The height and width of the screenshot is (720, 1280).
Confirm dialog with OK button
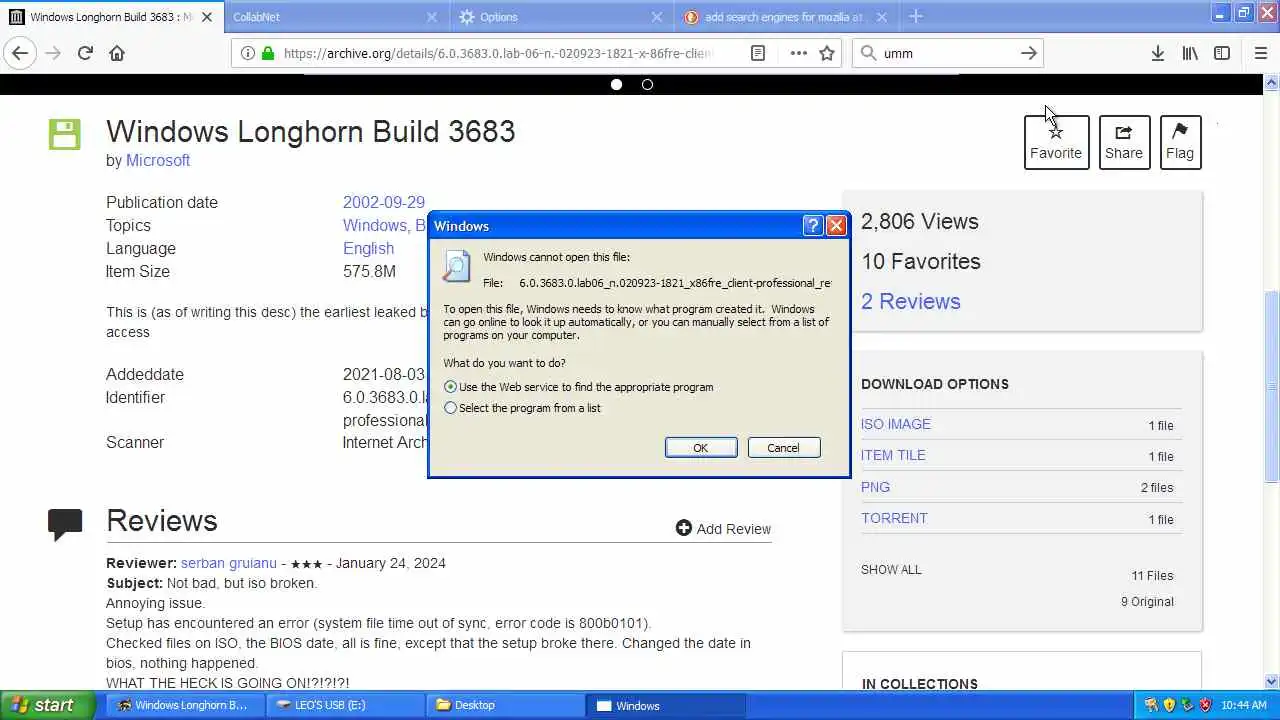[x=701, y=448]
